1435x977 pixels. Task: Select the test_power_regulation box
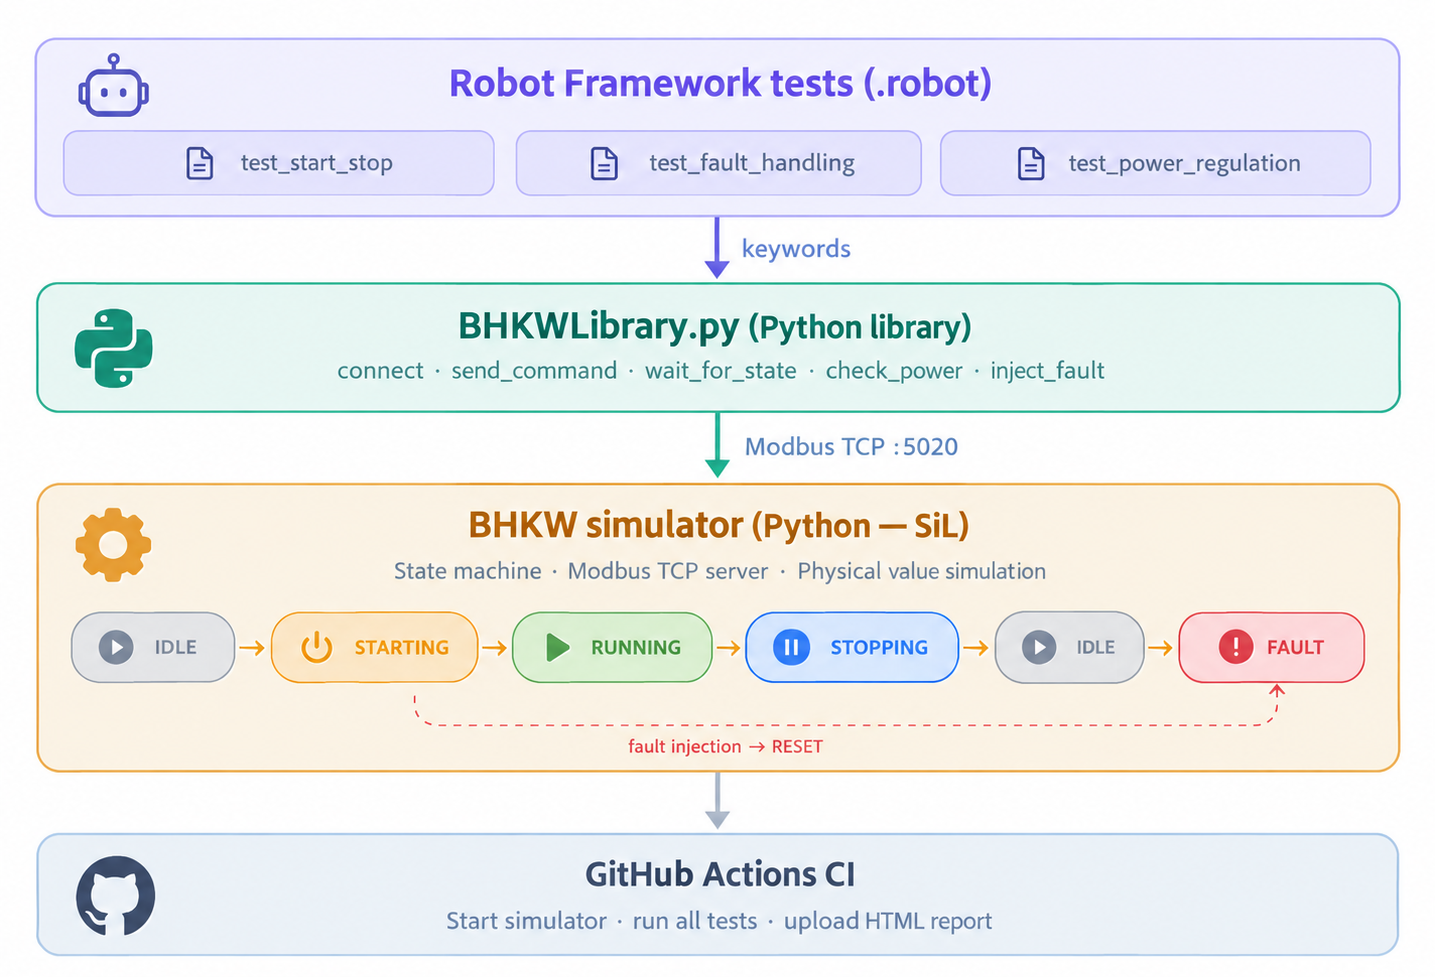(x=1155, y=163)
